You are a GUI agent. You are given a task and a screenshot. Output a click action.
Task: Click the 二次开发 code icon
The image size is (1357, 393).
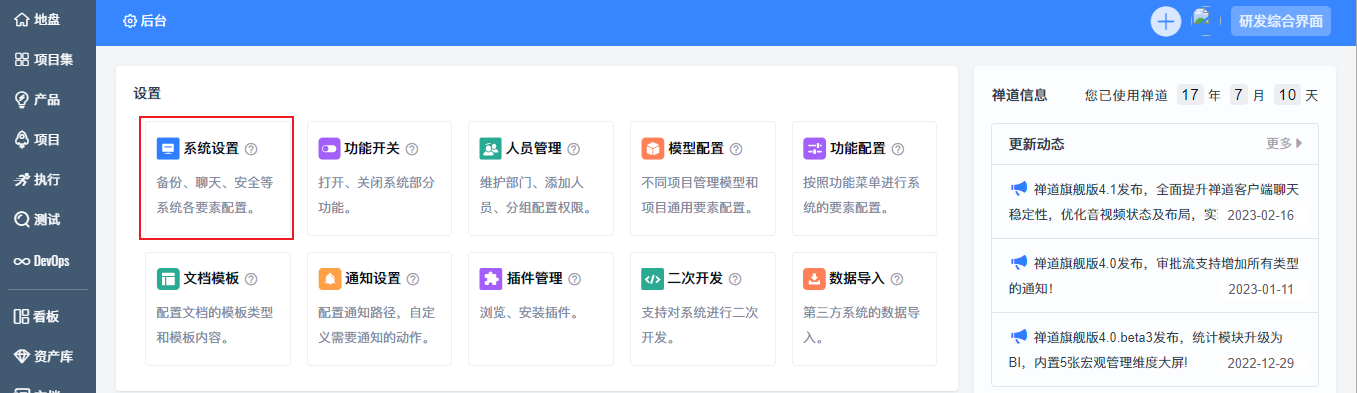(652, 279)
